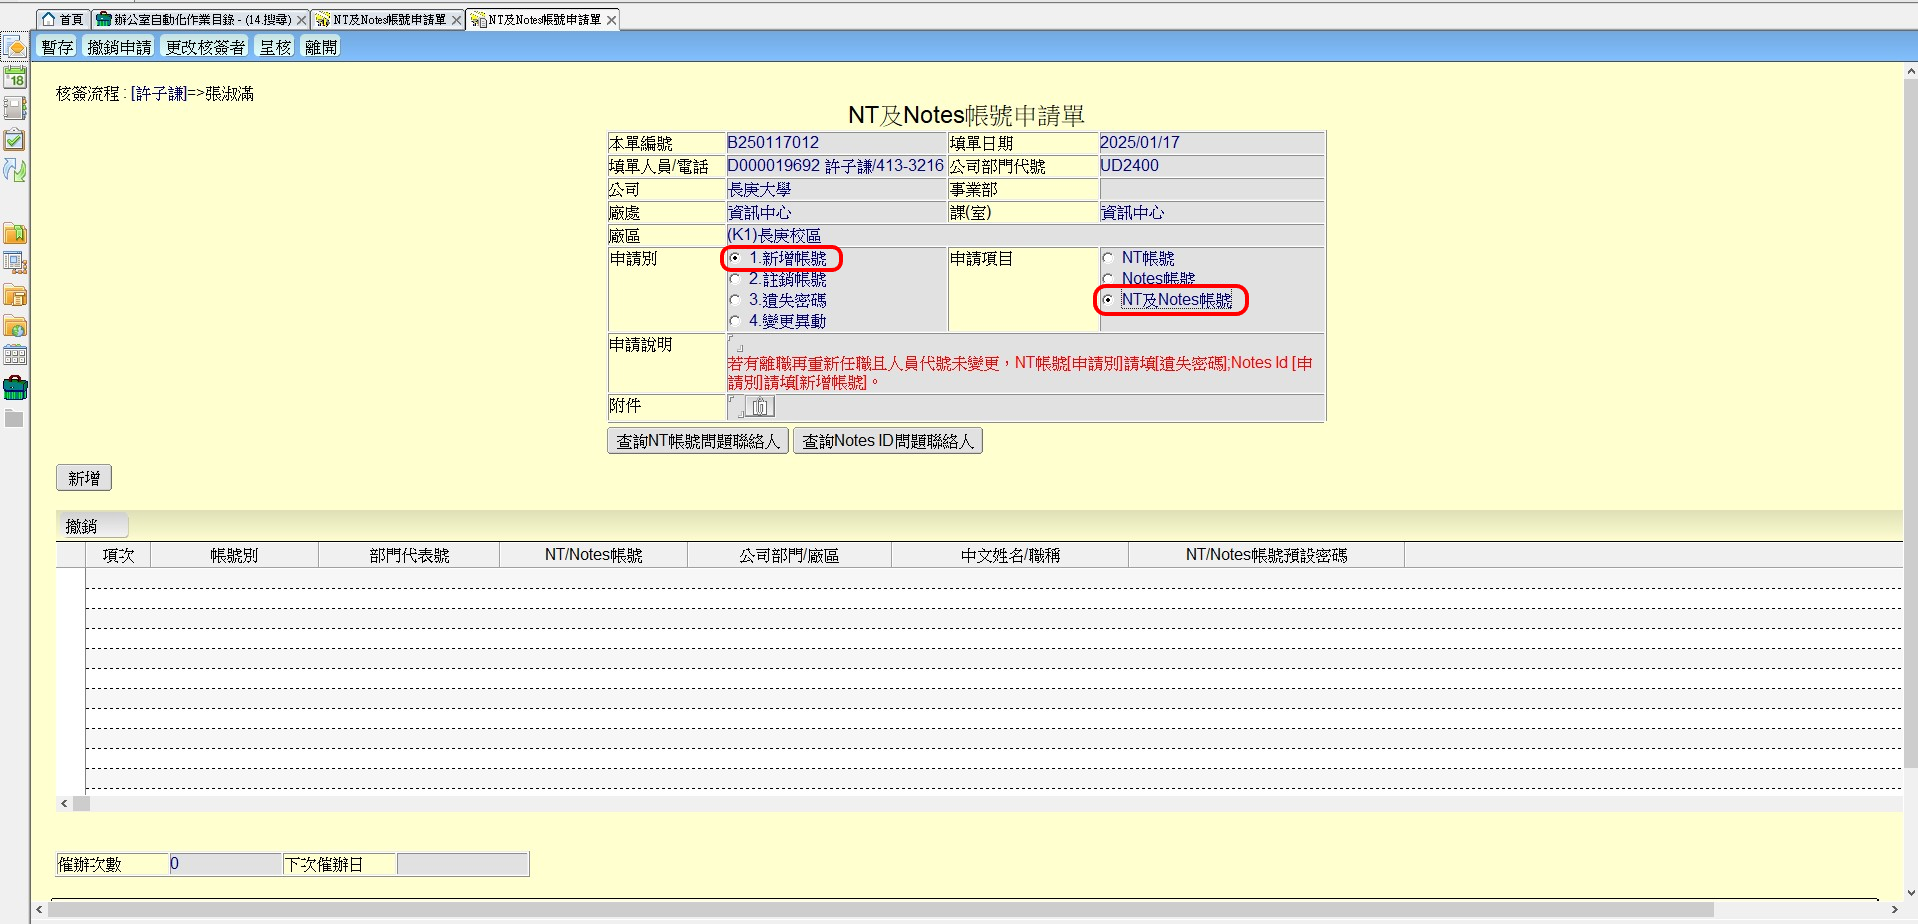1918x924 pixels.
Task: Click the Replication arrows icon
Action: (x=15, y=171)
